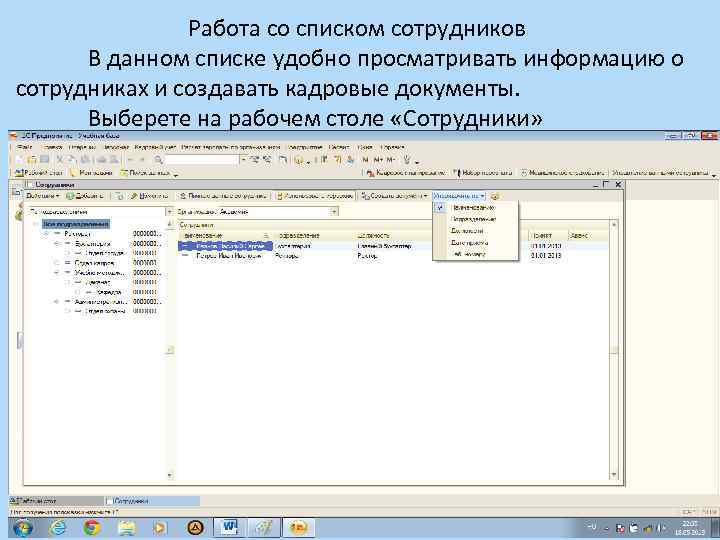The height and width of the screenshot is (540, 720).
Task: Open the Расчет зарплаты по организациям menu
Action: [x=231, y=147]
